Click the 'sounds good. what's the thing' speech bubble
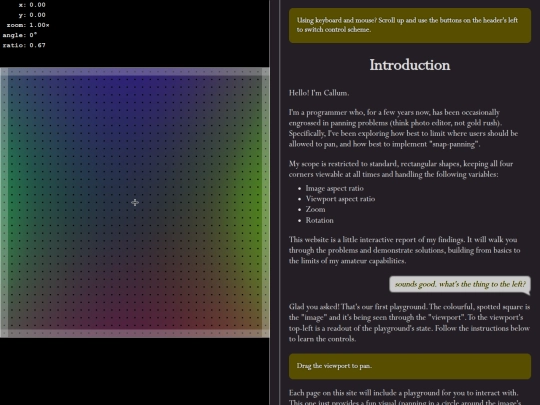Viewport: 540px width, 405px height. [x=460, y=284]
